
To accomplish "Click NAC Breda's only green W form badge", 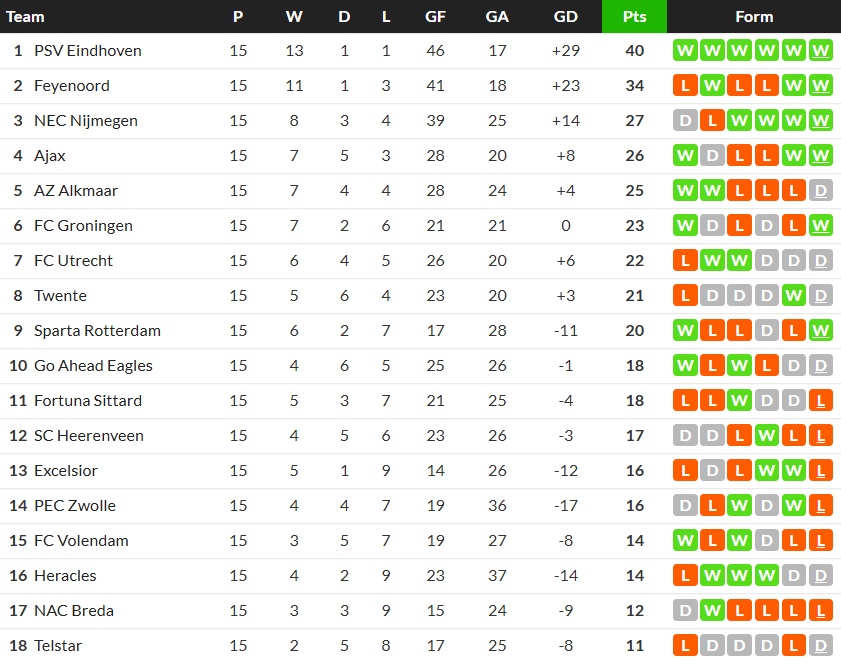I will (x=712, y=611).
